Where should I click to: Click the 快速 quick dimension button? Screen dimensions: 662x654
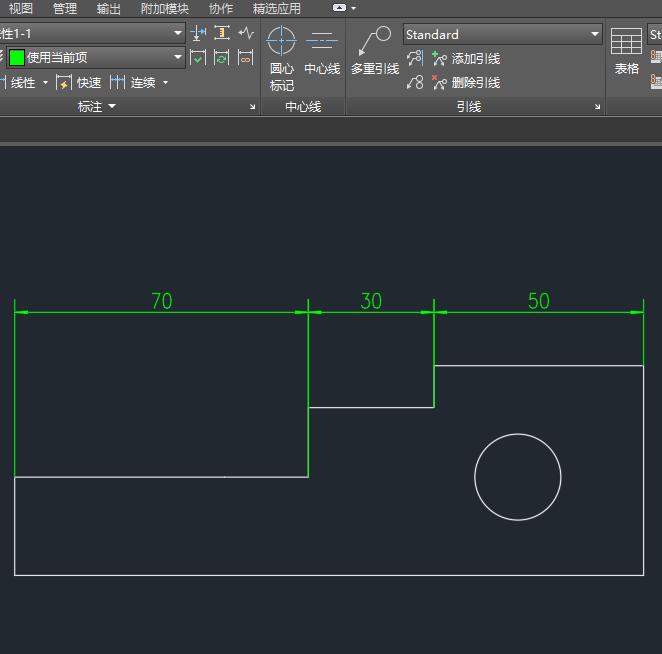(x=79, y=82)
